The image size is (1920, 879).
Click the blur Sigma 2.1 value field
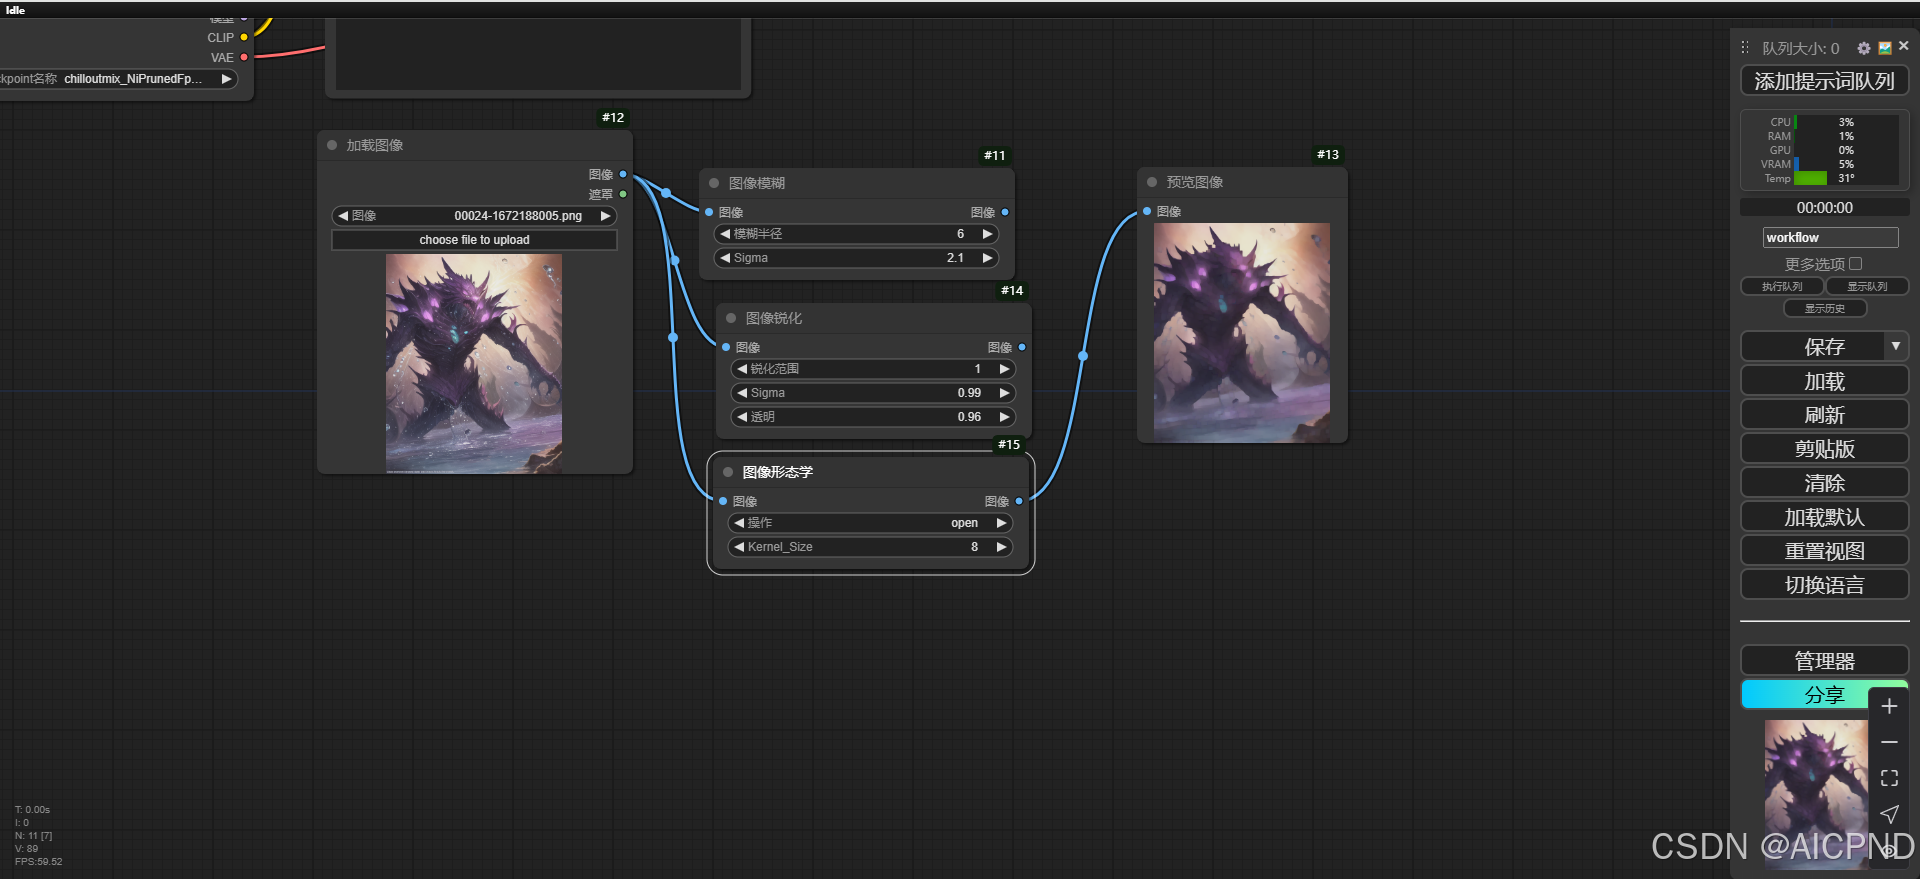tap(856, 258)
